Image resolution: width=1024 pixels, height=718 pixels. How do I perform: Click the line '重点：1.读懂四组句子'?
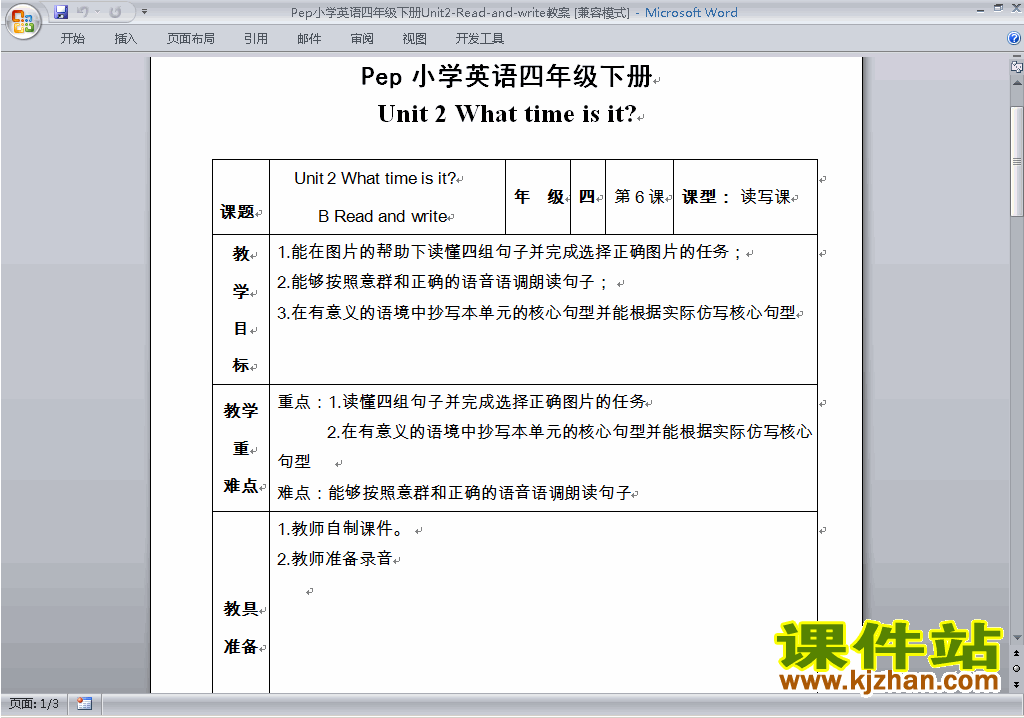461,402
